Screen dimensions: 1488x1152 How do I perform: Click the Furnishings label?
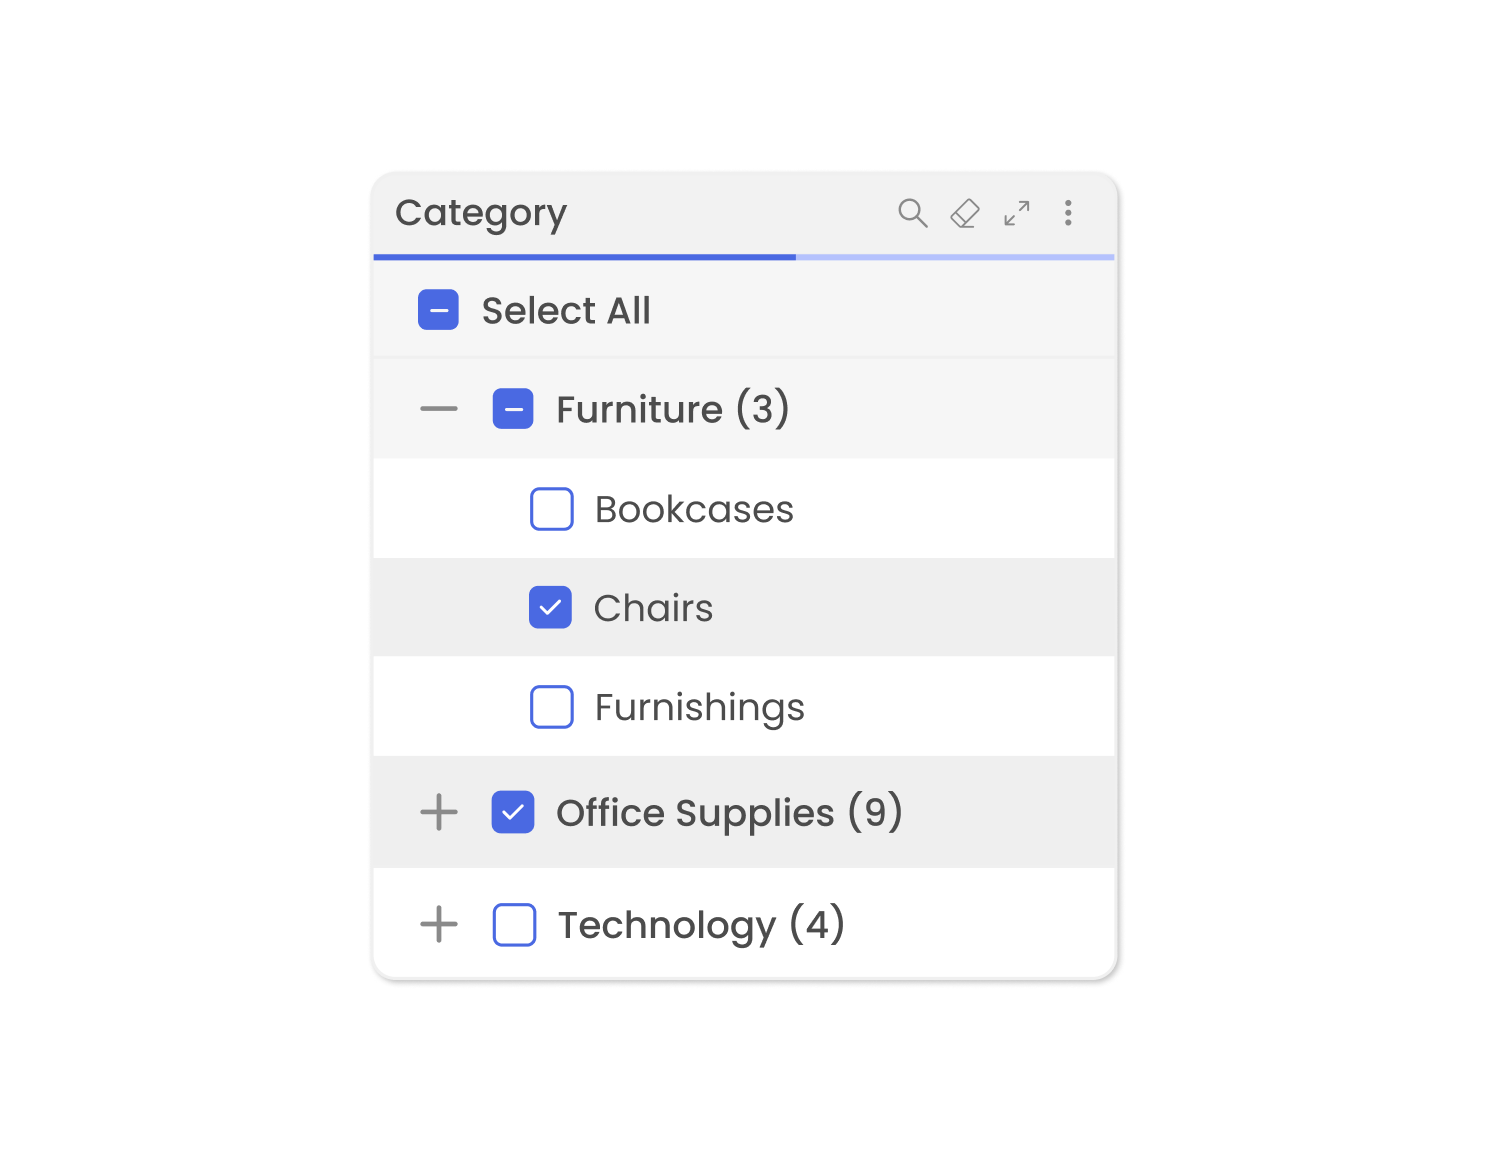(699, 708)
